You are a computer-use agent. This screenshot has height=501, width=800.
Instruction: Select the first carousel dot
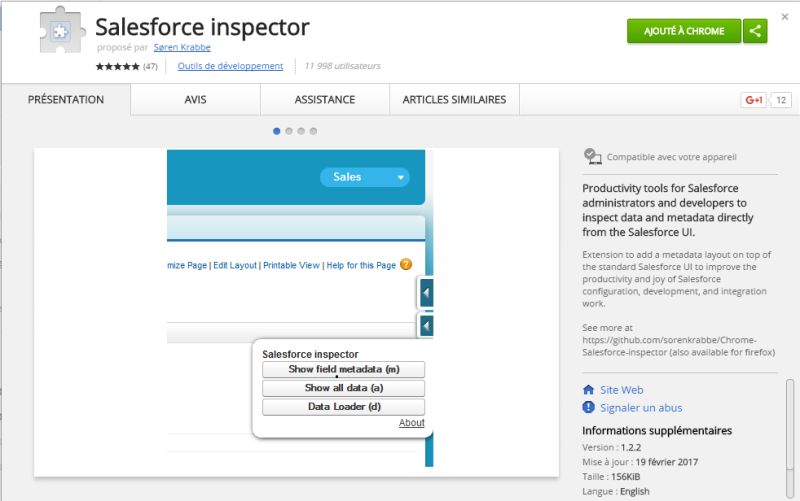(x=277, y=131)
